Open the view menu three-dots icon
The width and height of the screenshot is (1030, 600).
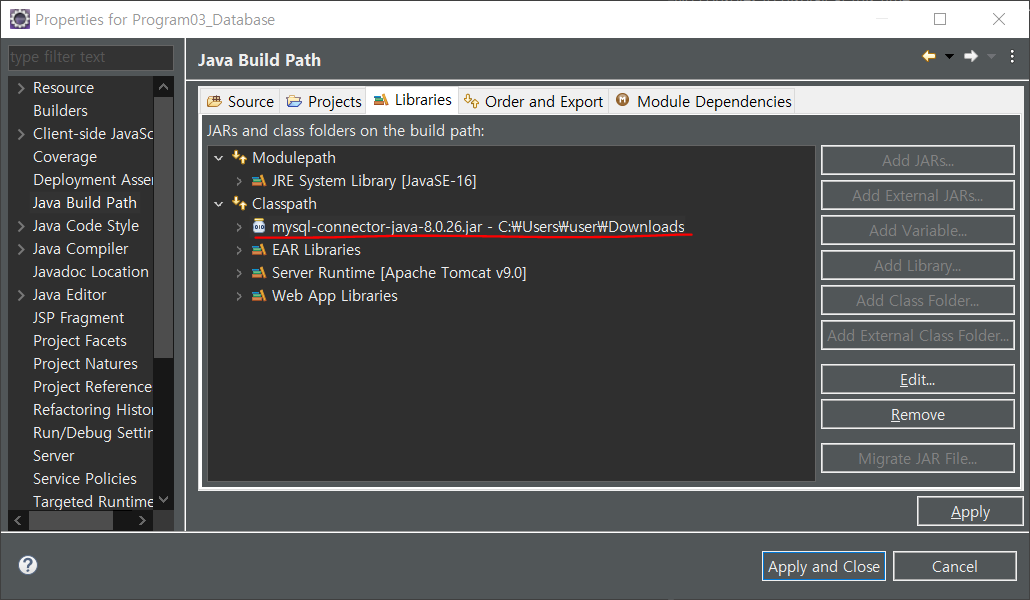tap(1012, 57)
